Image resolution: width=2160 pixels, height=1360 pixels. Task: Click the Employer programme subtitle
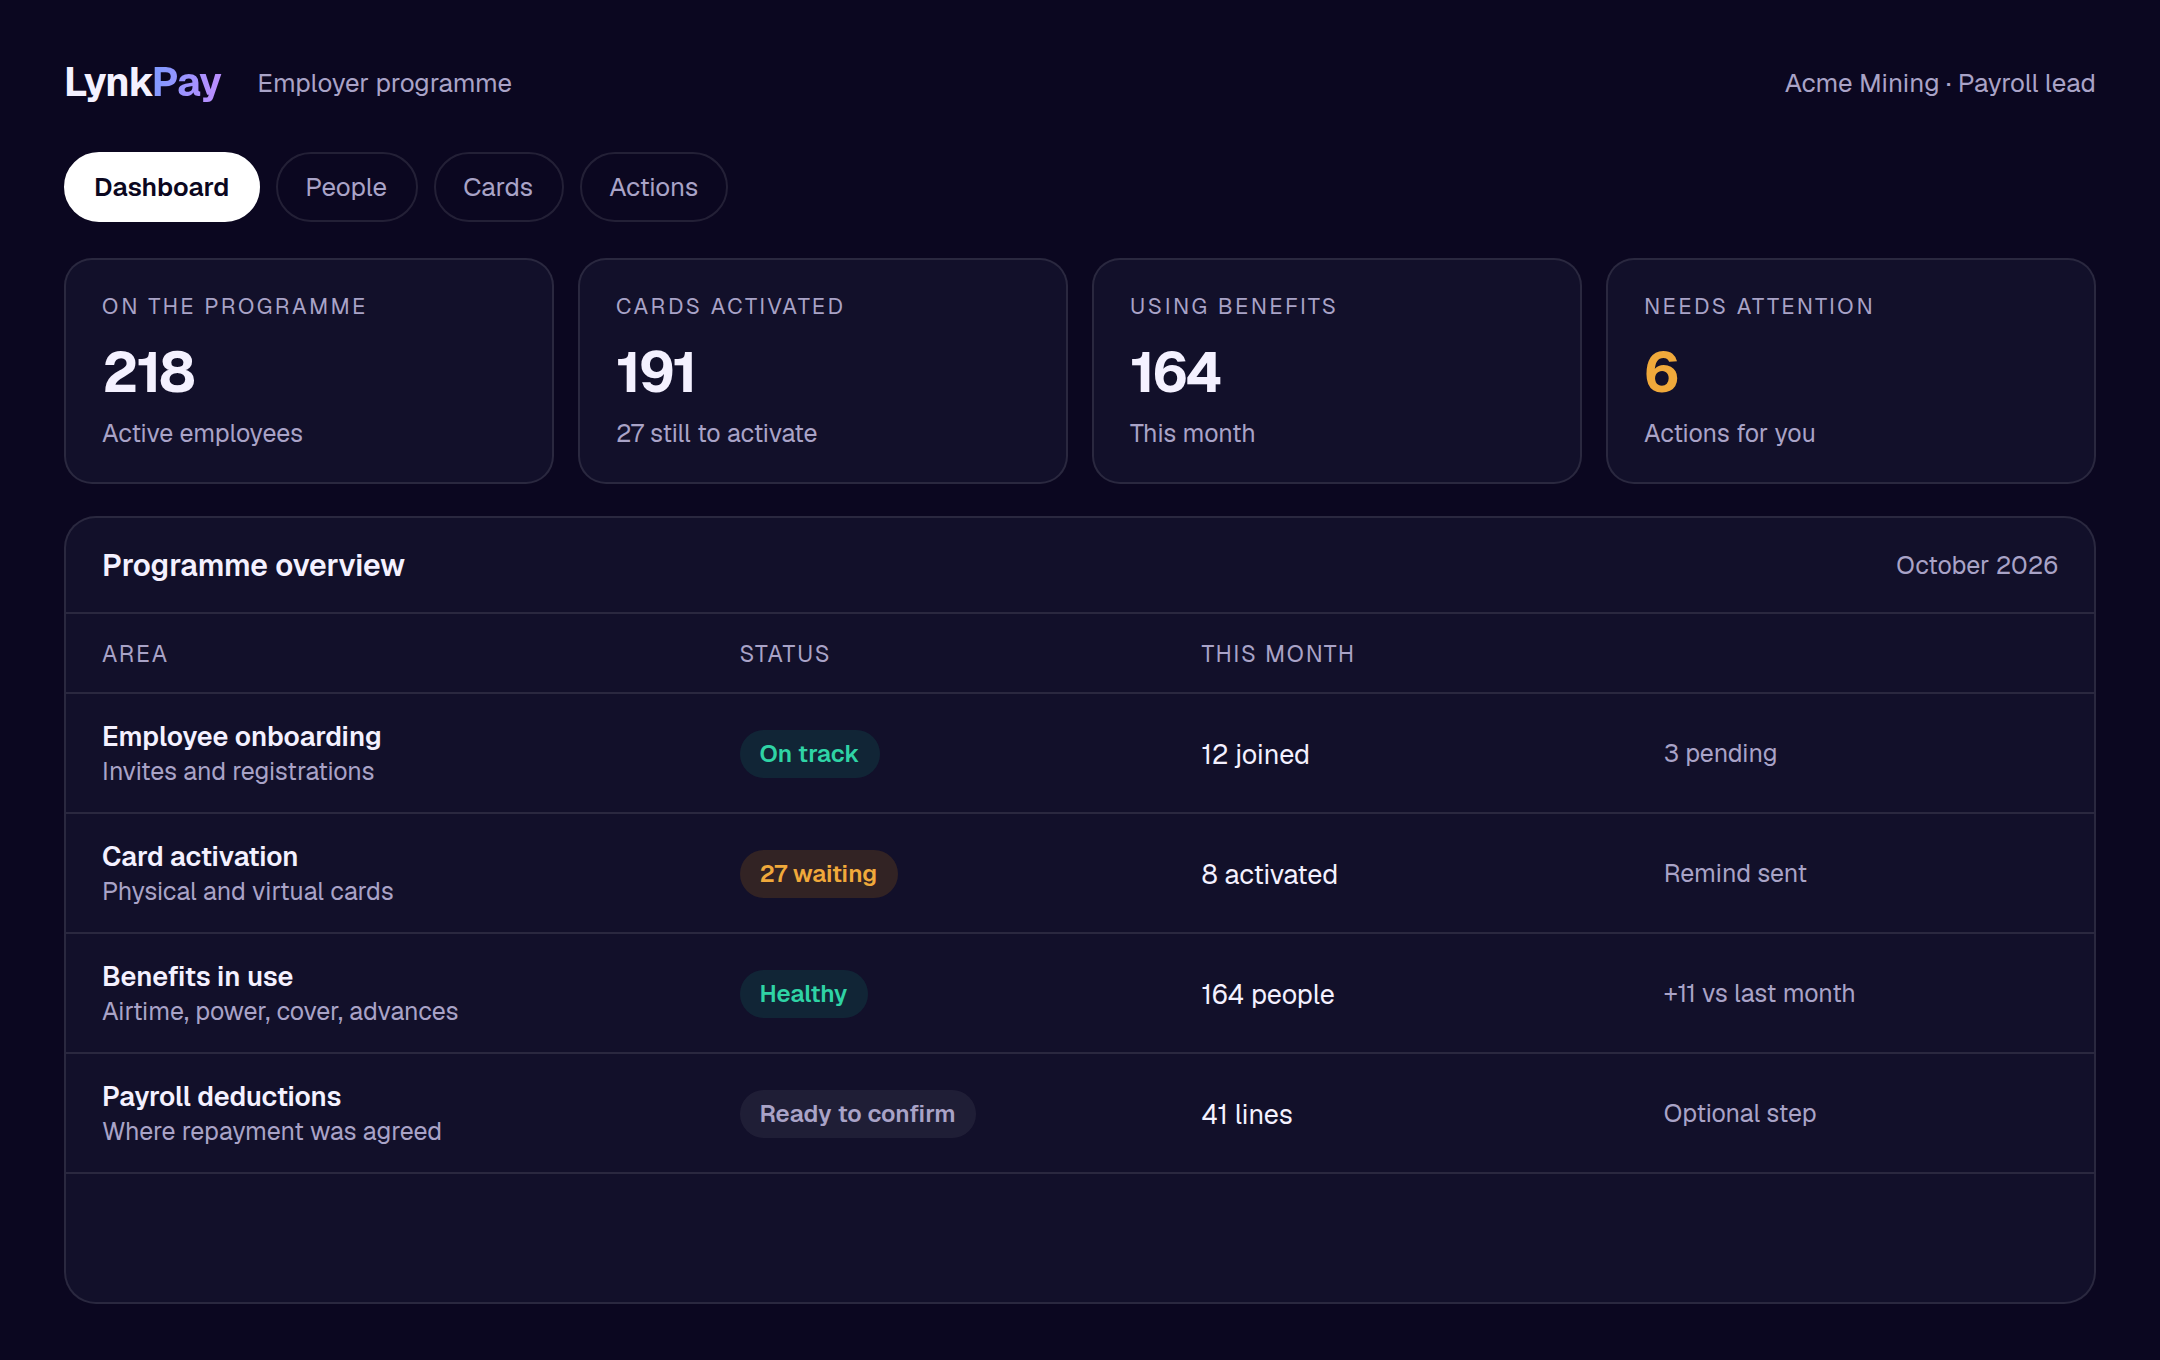tap(384, 83)
